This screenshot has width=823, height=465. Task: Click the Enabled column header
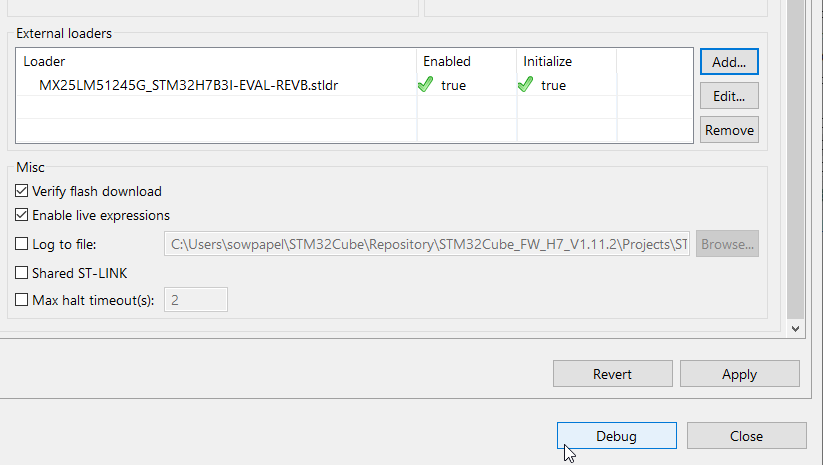click(467, 61)
